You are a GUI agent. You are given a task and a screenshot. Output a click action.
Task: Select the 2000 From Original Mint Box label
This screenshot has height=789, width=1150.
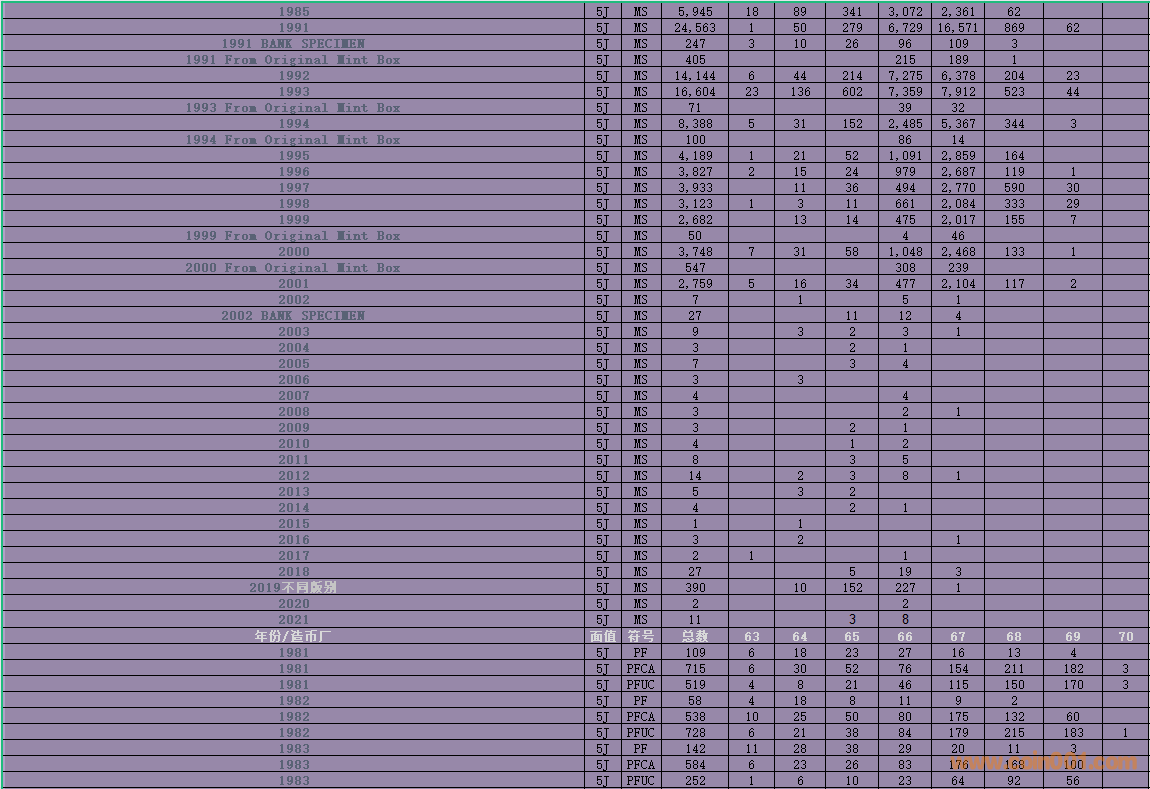pos(293,268)
